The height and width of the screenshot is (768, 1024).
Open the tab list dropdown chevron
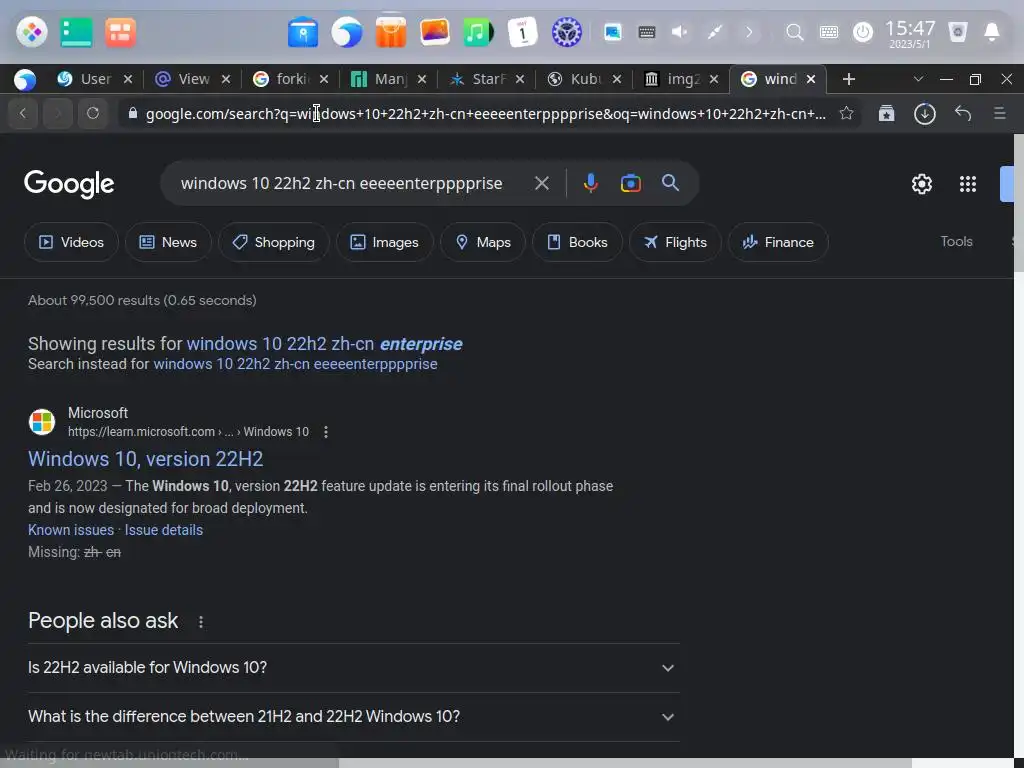tap(918, 79)
